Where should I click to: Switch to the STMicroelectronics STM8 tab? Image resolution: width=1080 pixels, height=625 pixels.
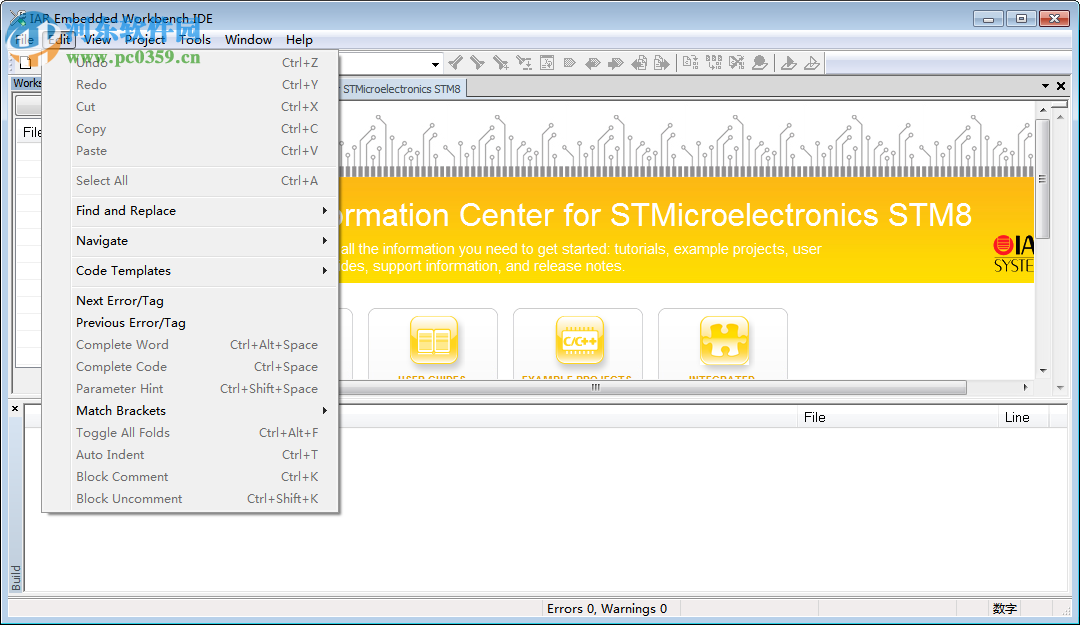401,88
